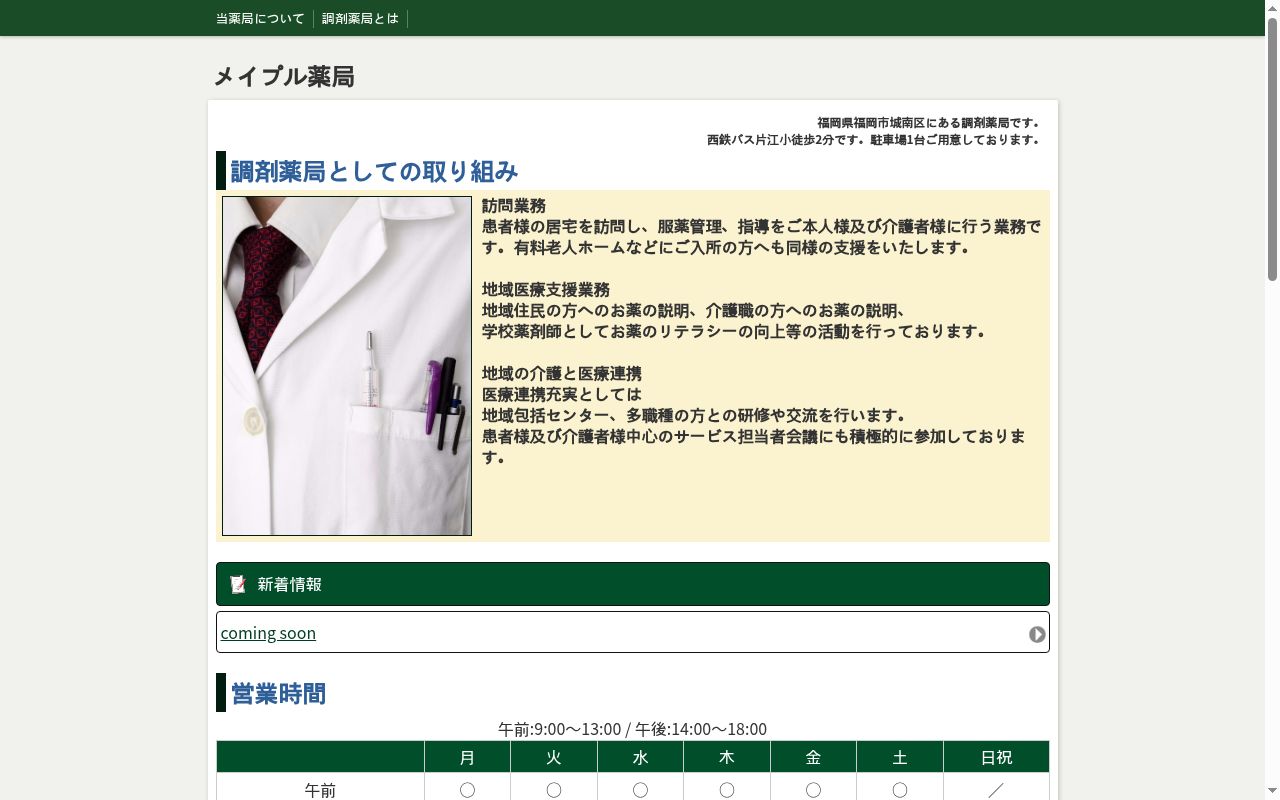
Task: Select the 木 column header in the table
Action: [x=727, y=757]
